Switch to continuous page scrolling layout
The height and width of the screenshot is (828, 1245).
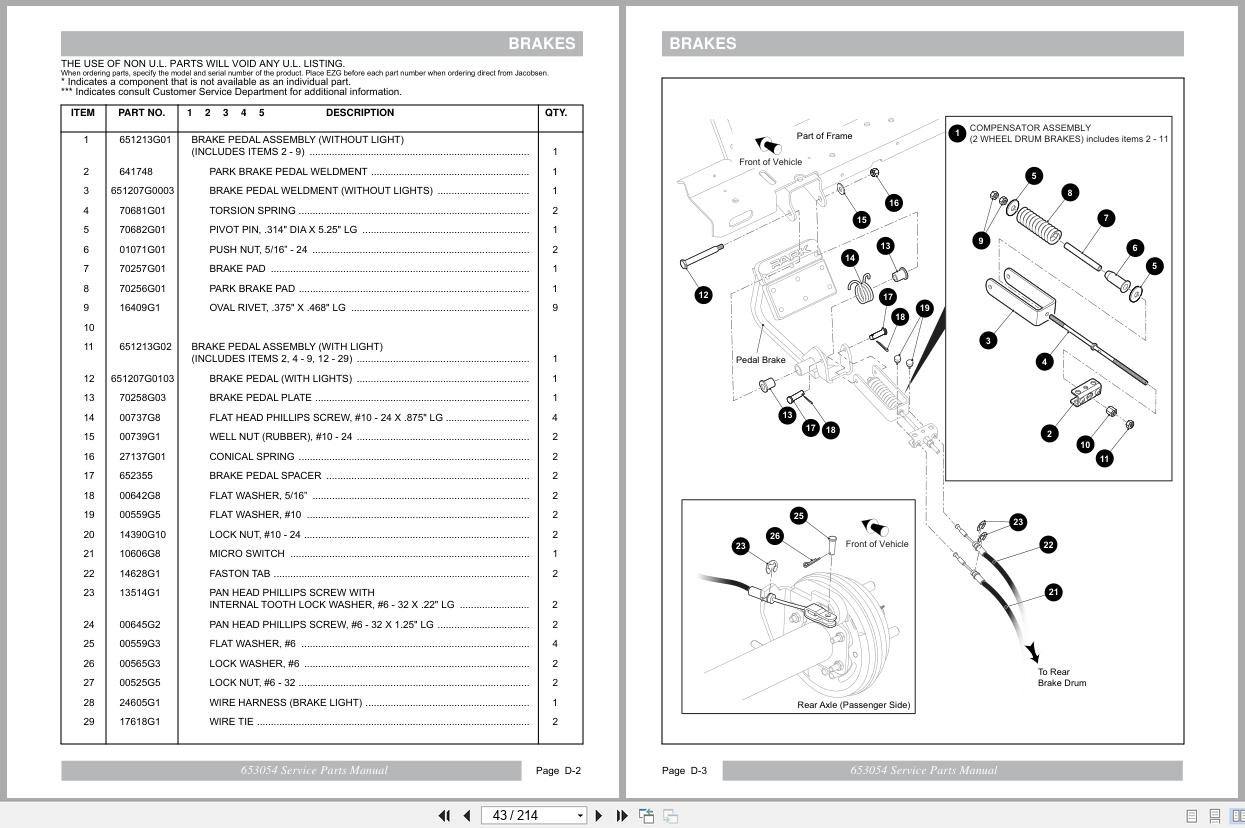pos(1215,816)
